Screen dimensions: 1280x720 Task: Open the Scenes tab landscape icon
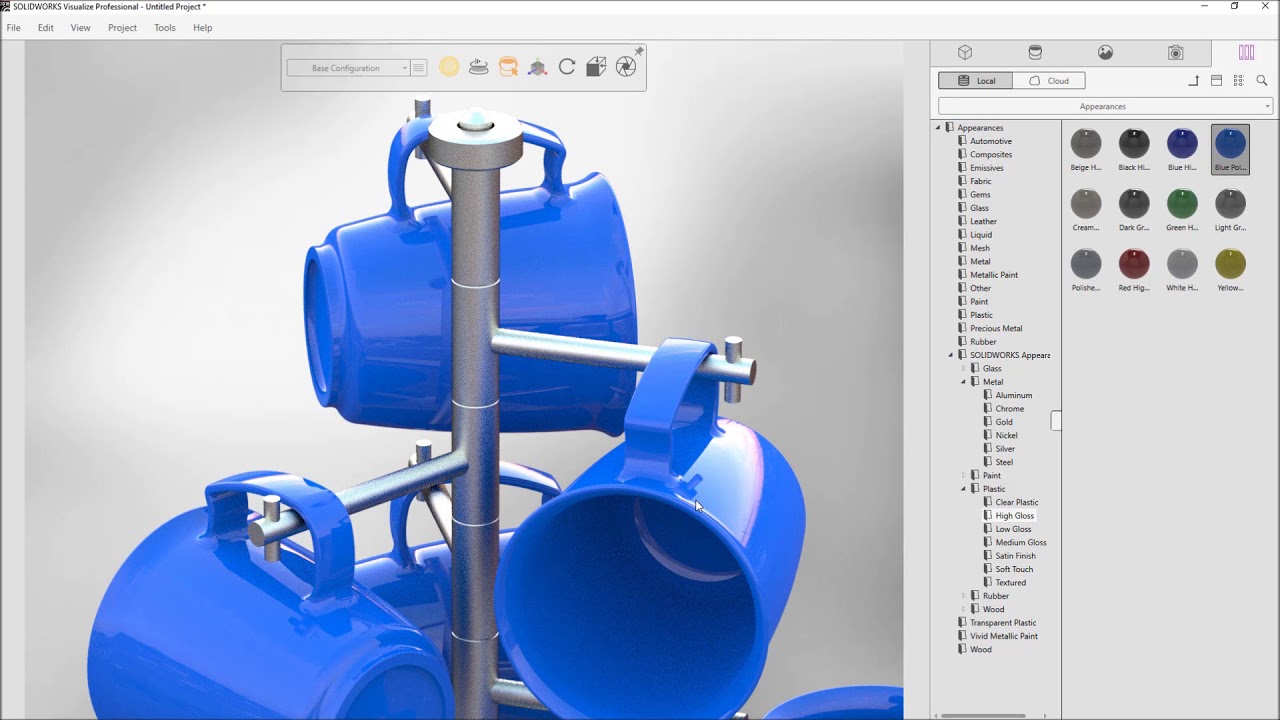pyautogui.click(x=1105, y=53)
